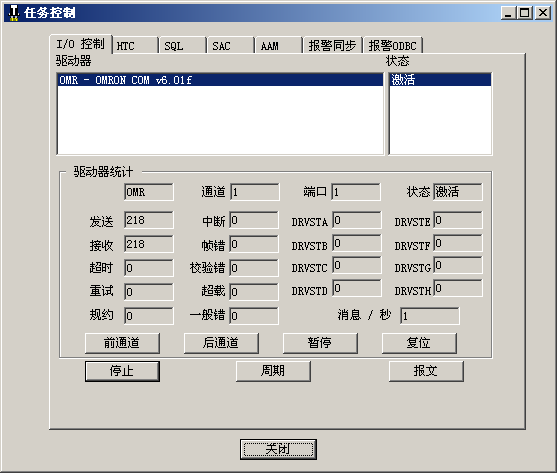
Task: Click the driver name field showing OMR
Action: tap(149, 192)
